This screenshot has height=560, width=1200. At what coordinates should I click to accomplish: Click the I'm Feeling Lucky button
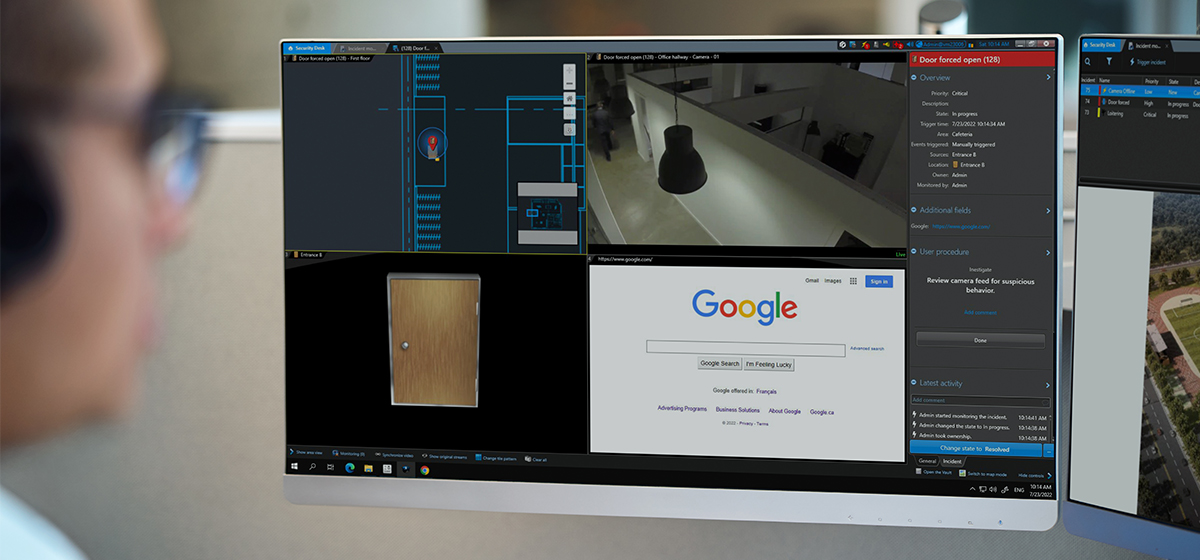768,365
